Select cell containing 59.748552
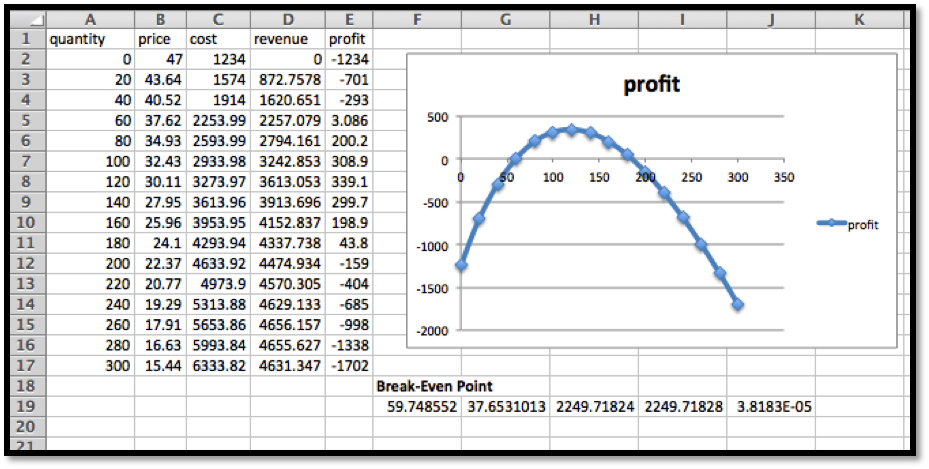 point(418,405)
